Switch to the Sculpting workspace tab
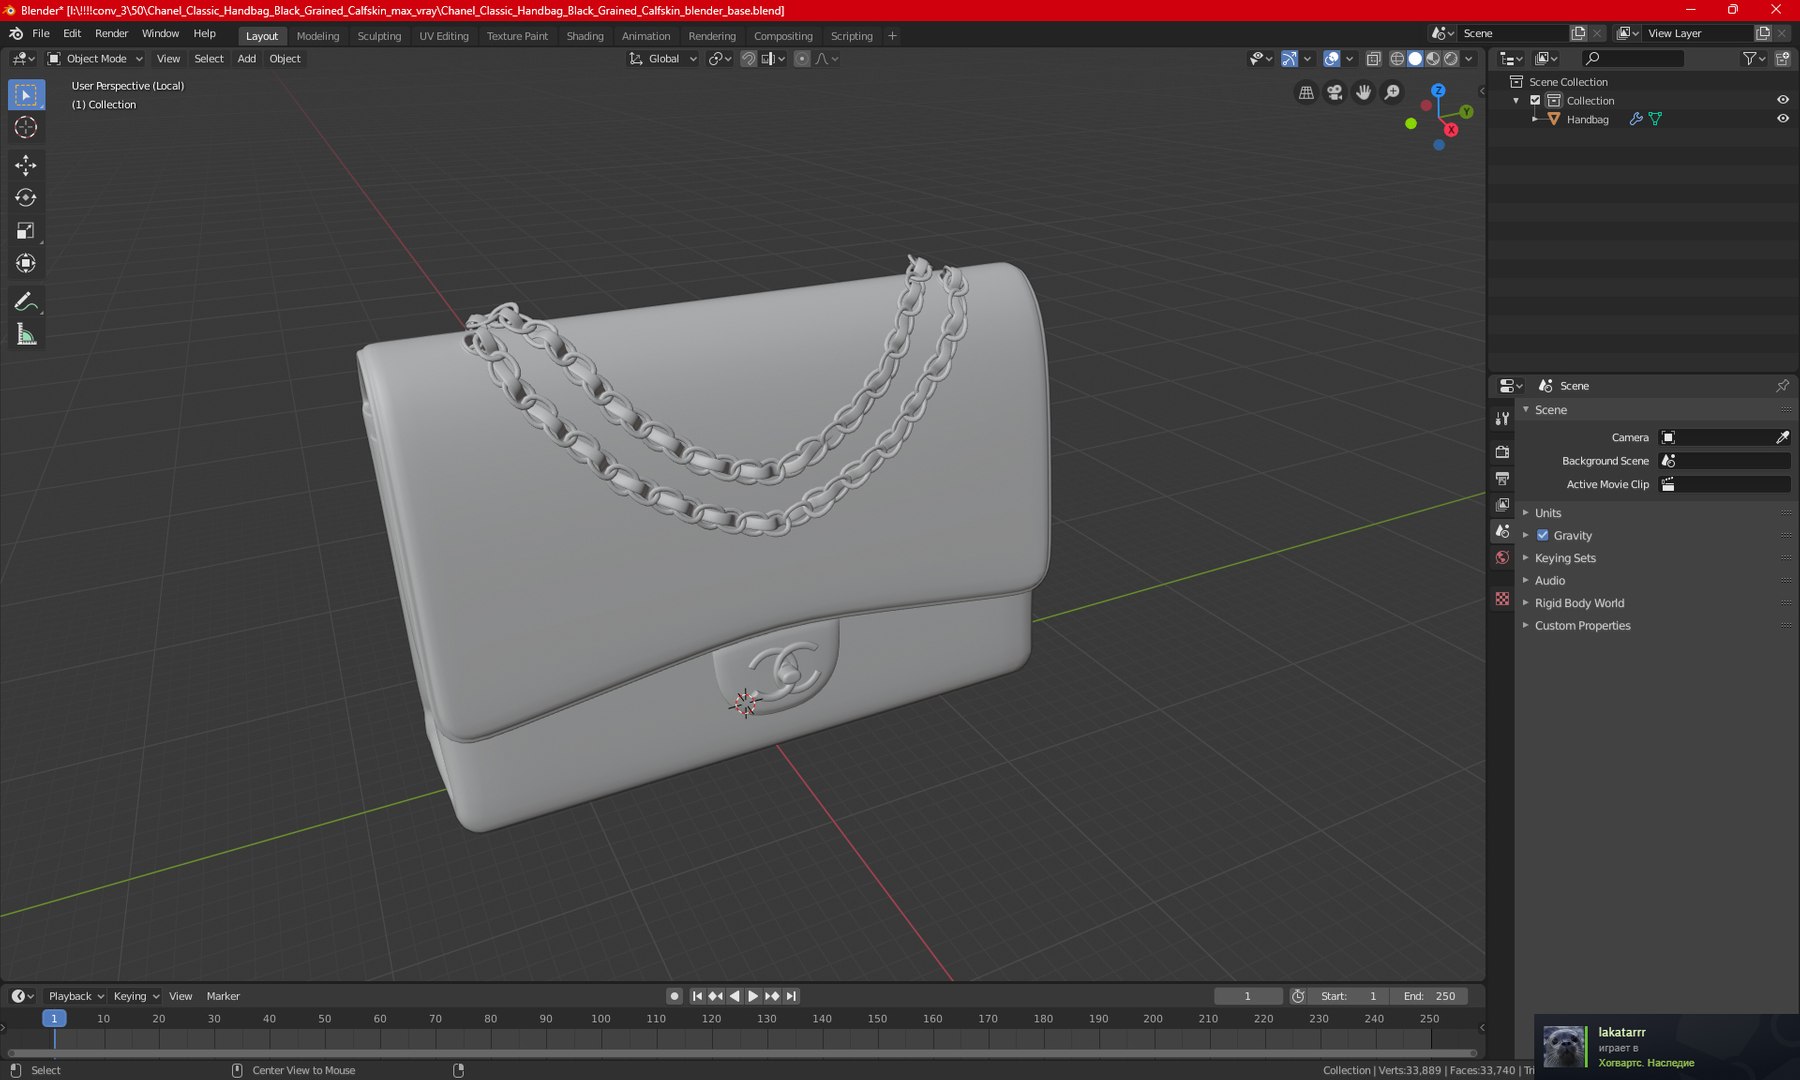1800x1080 pixels. click(x=379, y=36)
